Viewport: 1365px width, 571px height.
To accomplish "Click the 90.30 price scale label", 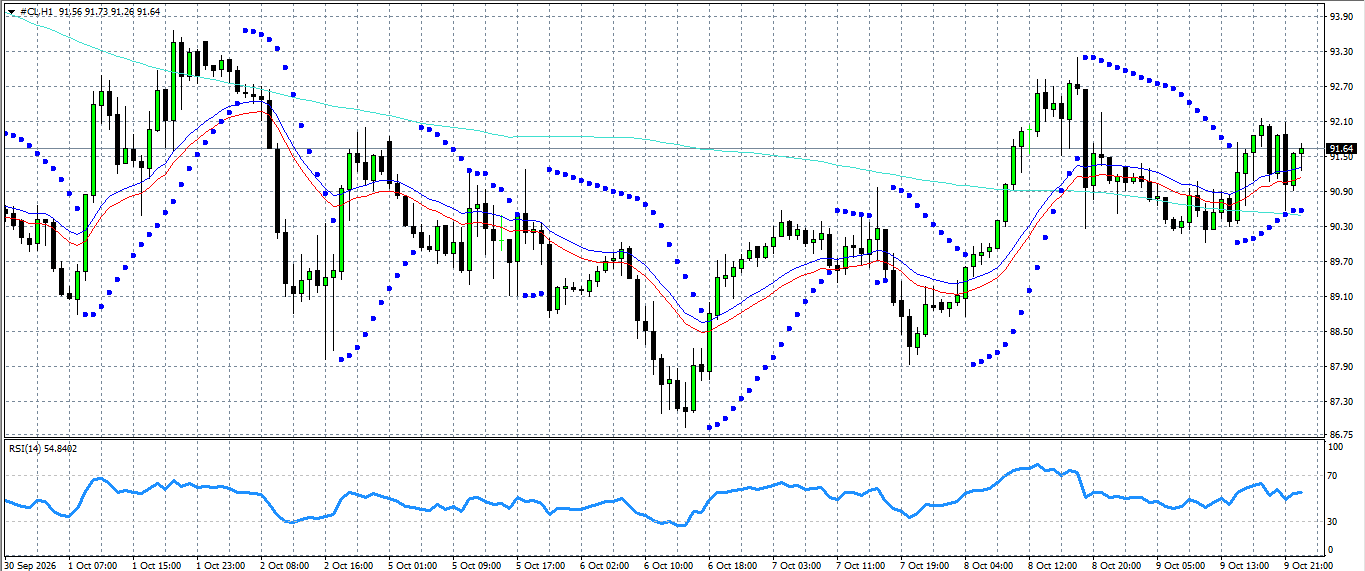I will point(1340,227).
